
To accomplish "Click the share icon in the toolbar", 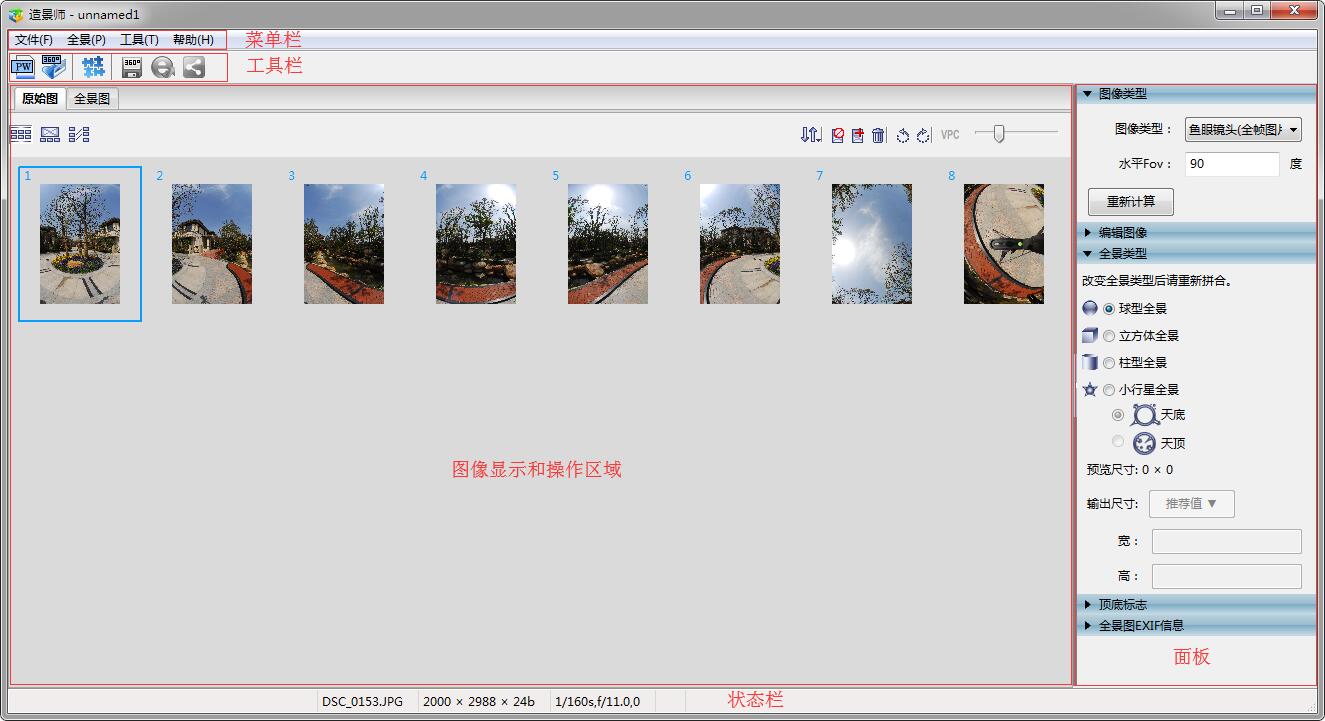I will 193,67.
